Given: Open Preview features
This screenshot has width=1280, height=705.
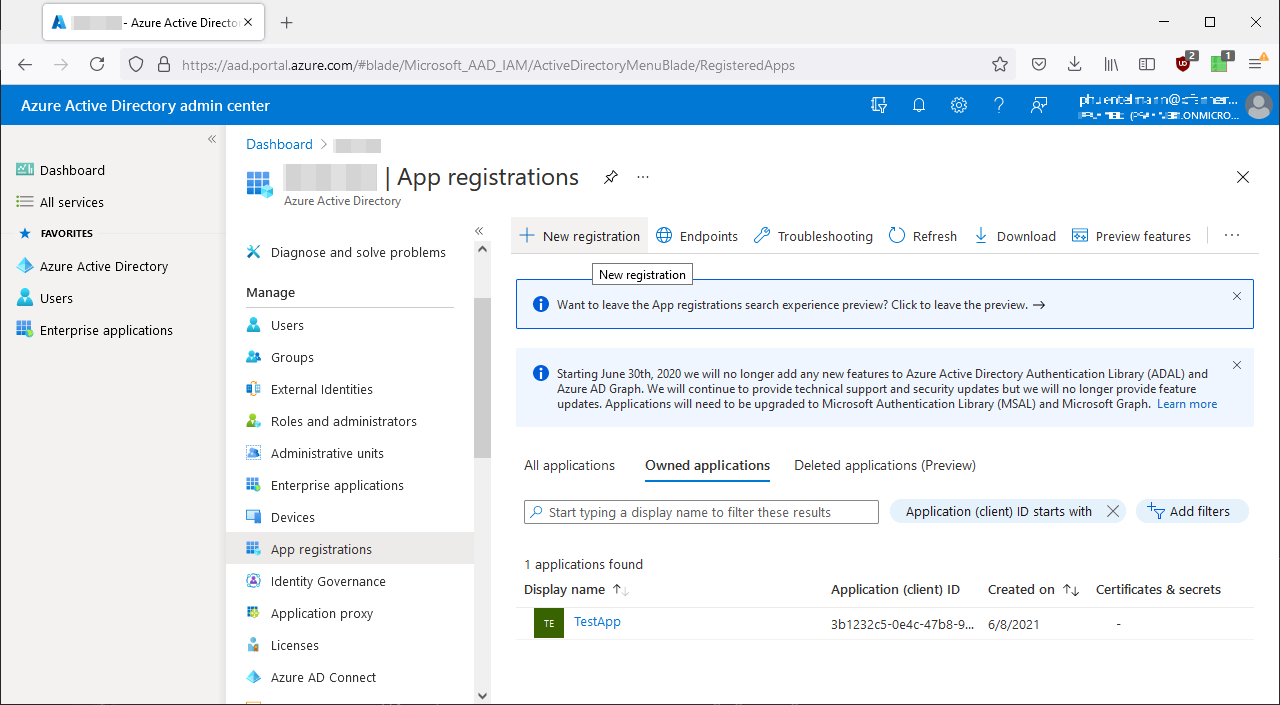Looking at the screenshot, I should 1131,235.
